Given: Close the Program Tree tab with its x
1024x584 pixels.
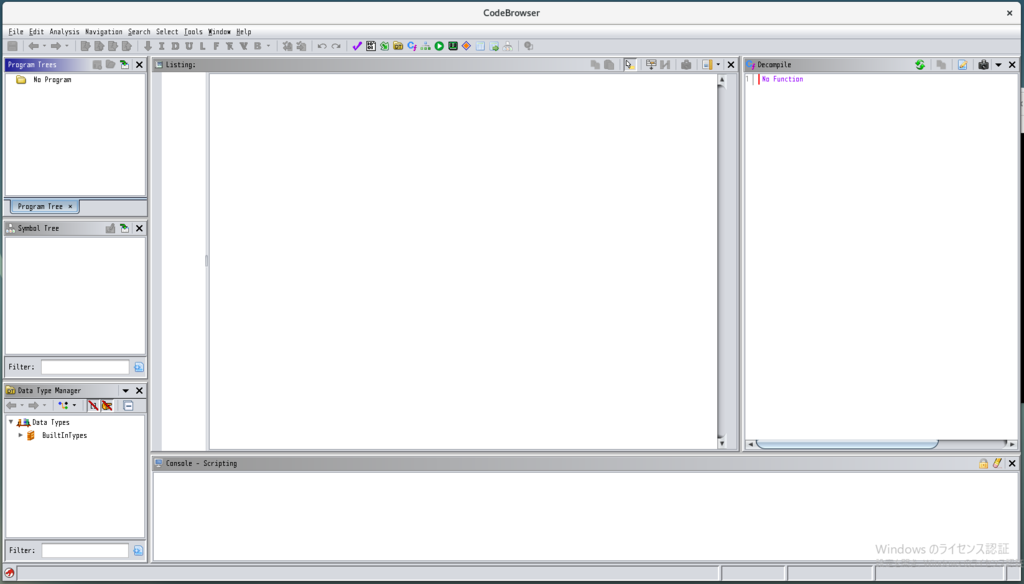Looking at the screenshot, I should pos(71,206).
